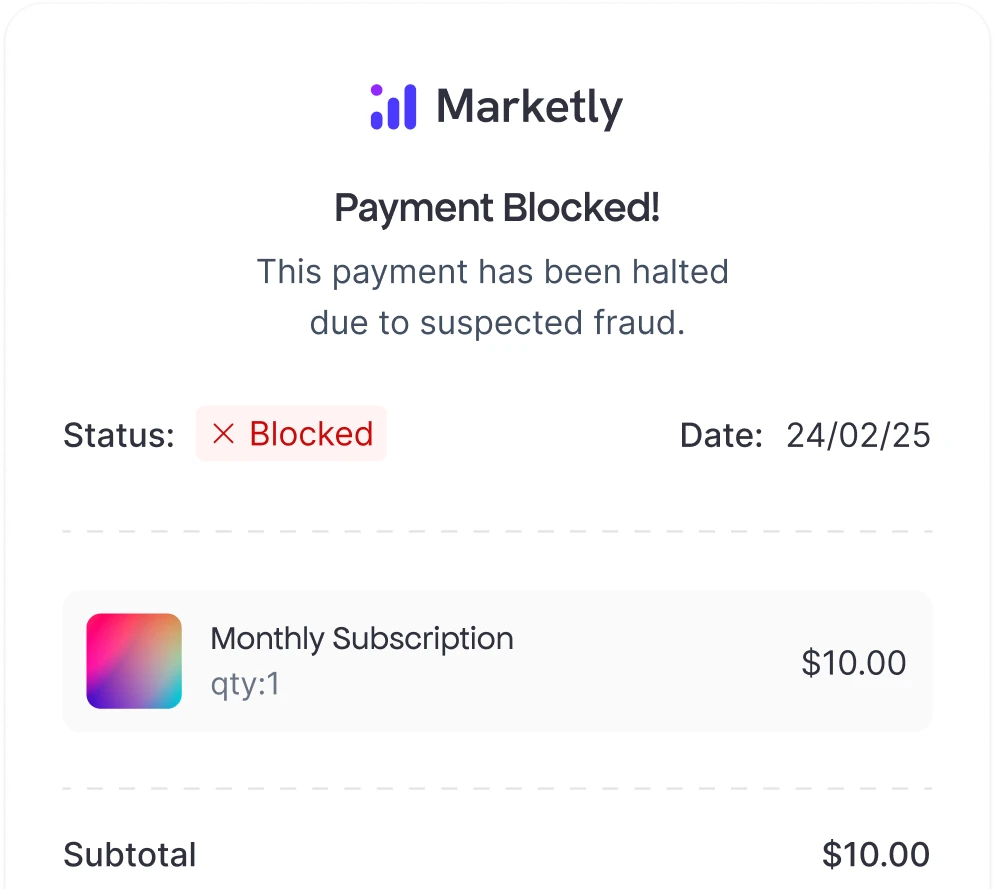Click the Blocked status badge
This screenshot has width=996, height=889.
291,434
